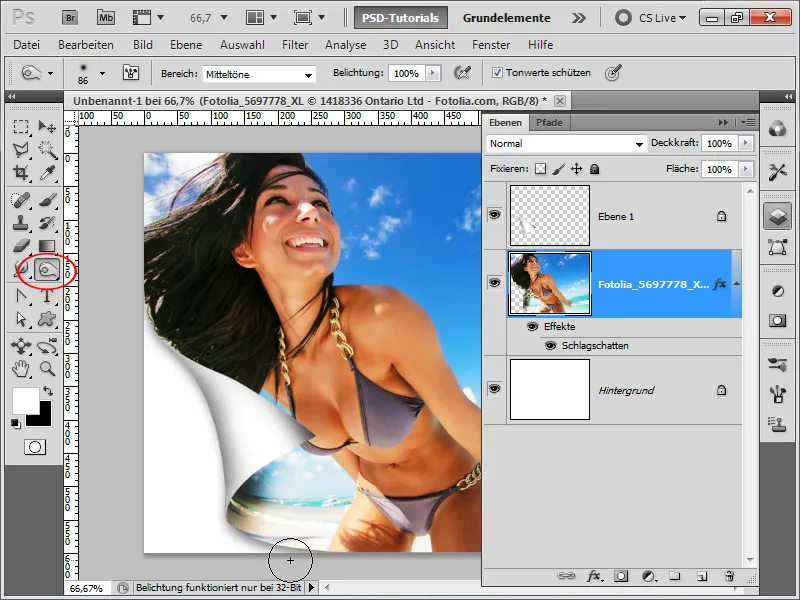The image size is (800, 600).
Task: Open the Fenster menu
Action: 491,45
